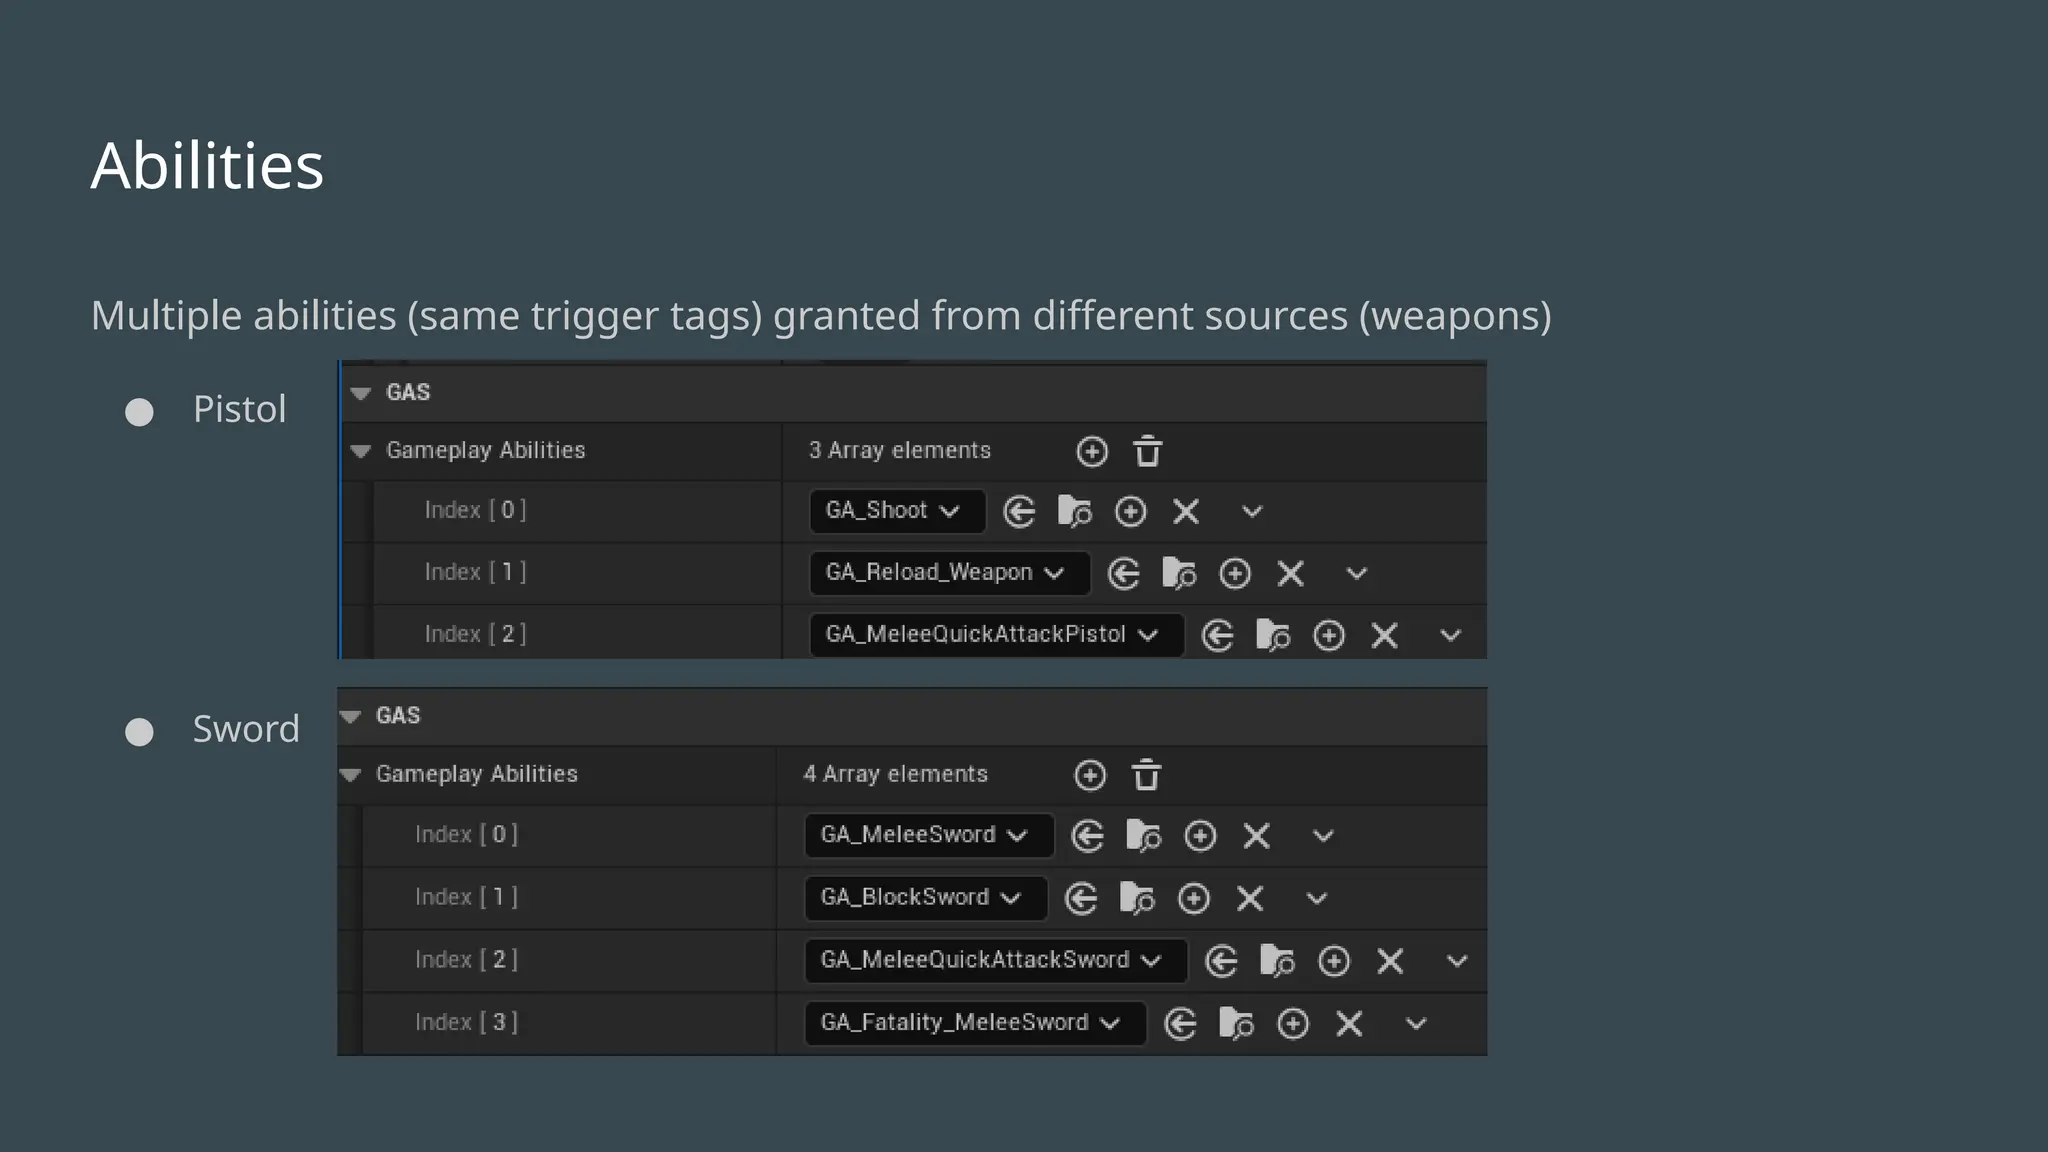Use selected asset arrow for GA_MeleeQuickAttackPistol
2048x1152 pixels.
click(1218, 636)
